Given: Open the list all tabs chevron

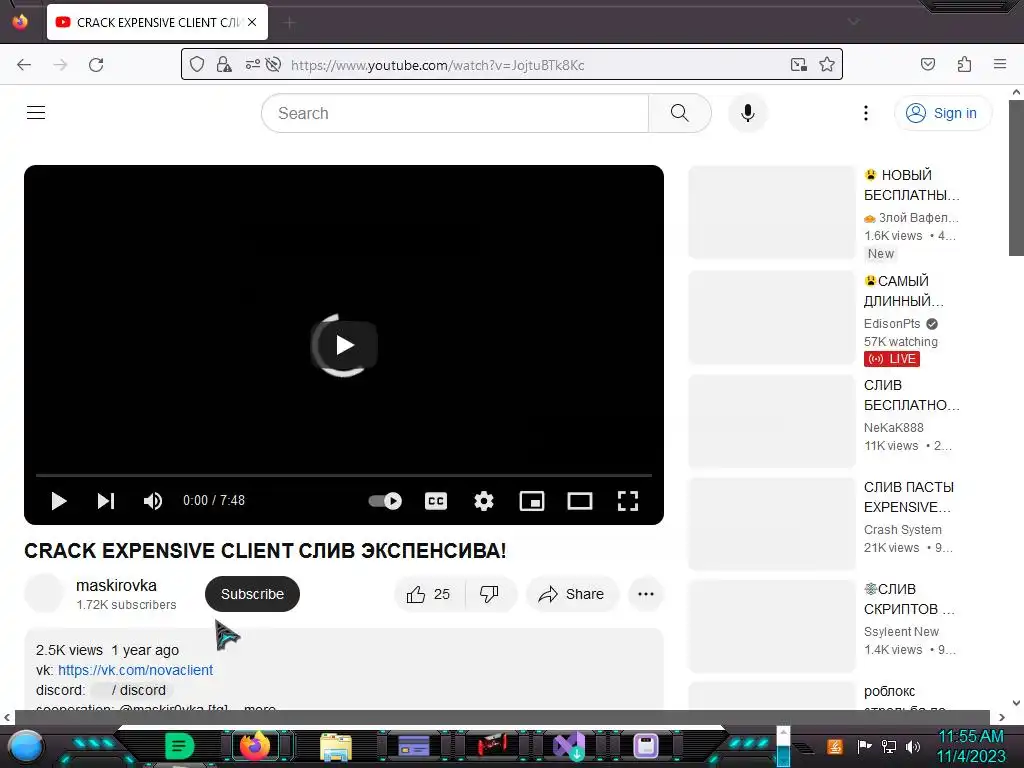Looking at the screenshot, I should [853, 22].
